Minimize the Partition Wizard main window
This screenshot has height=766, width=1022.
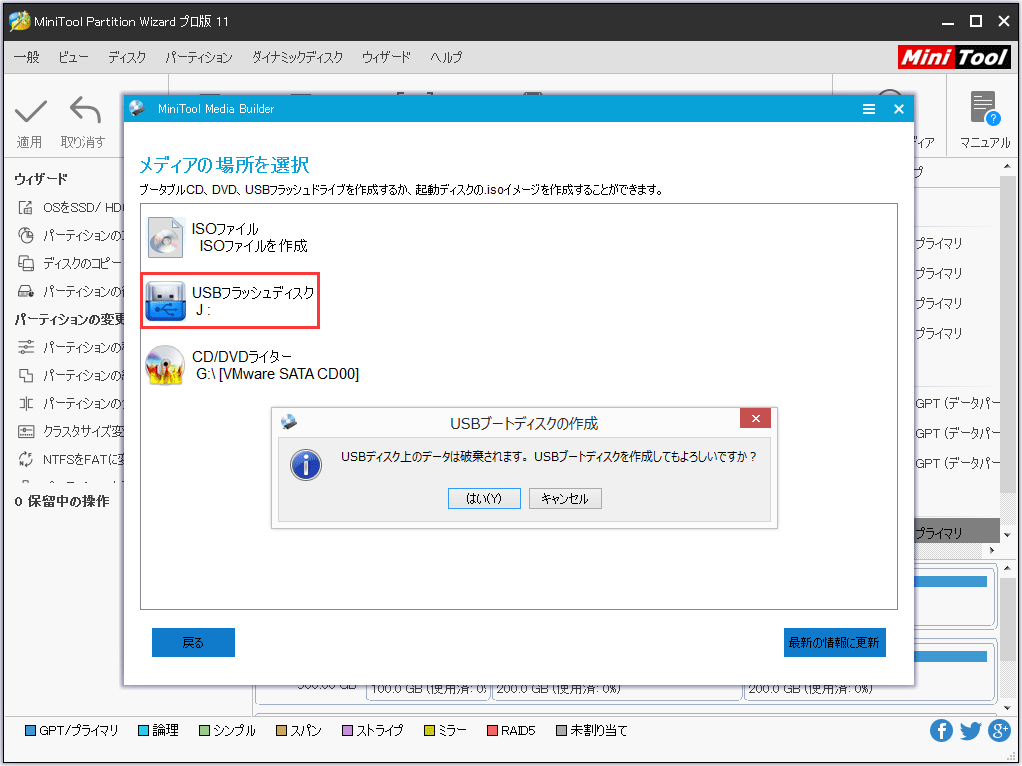pyautogui.click(x=948, y=22)
